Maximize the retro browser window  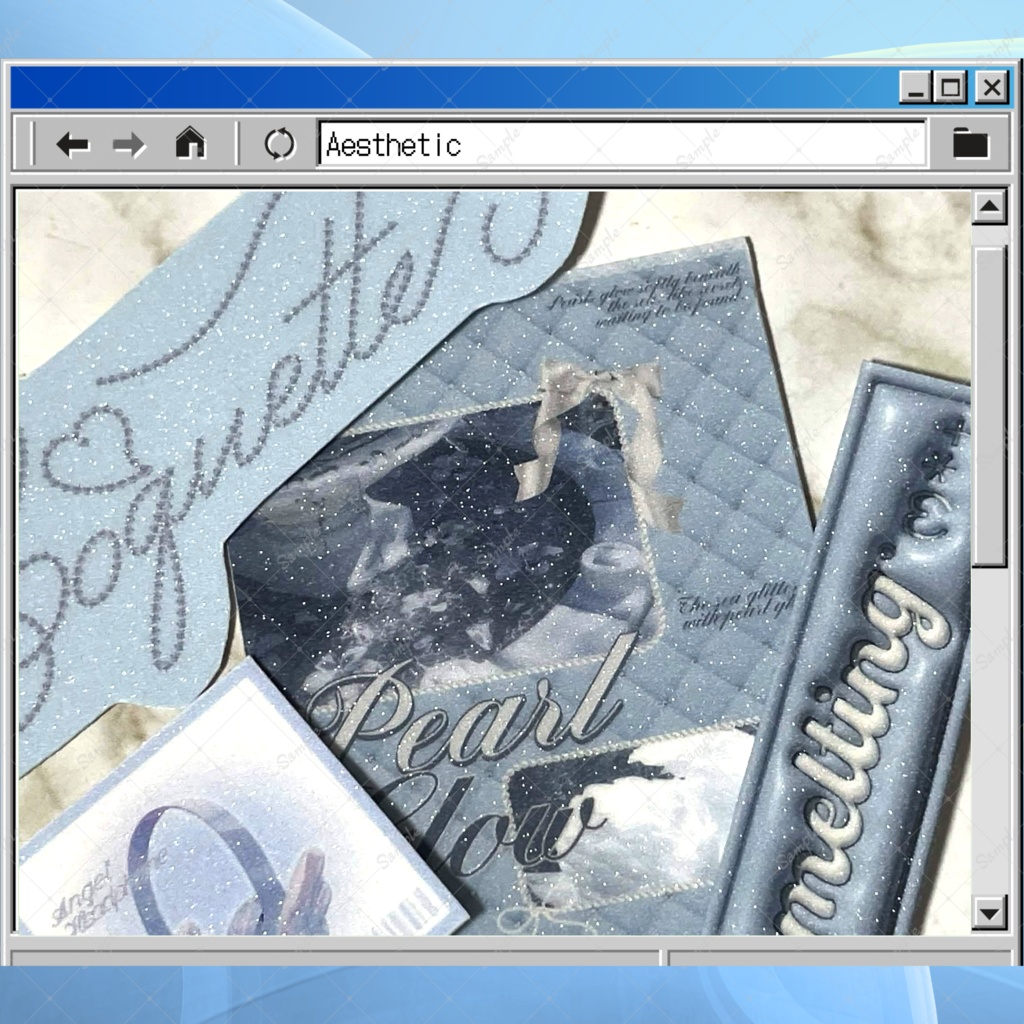950,87
